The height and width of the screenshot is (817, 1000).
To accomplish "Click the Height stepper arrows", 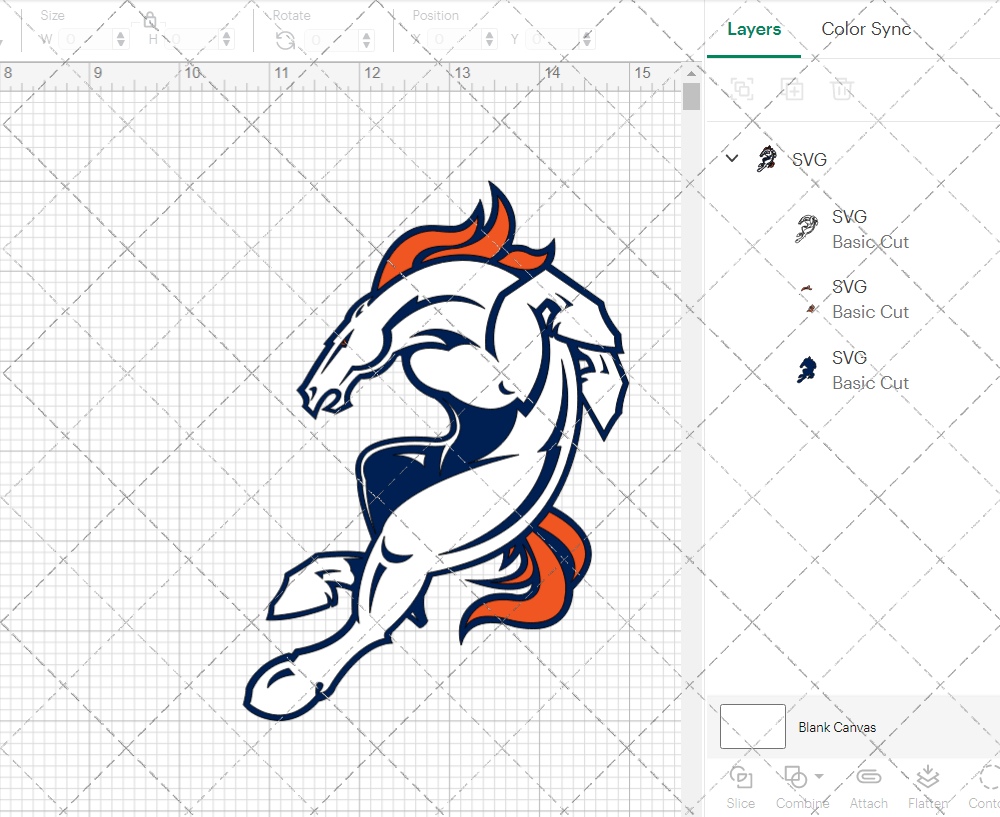I will click(x=226, y=40).
